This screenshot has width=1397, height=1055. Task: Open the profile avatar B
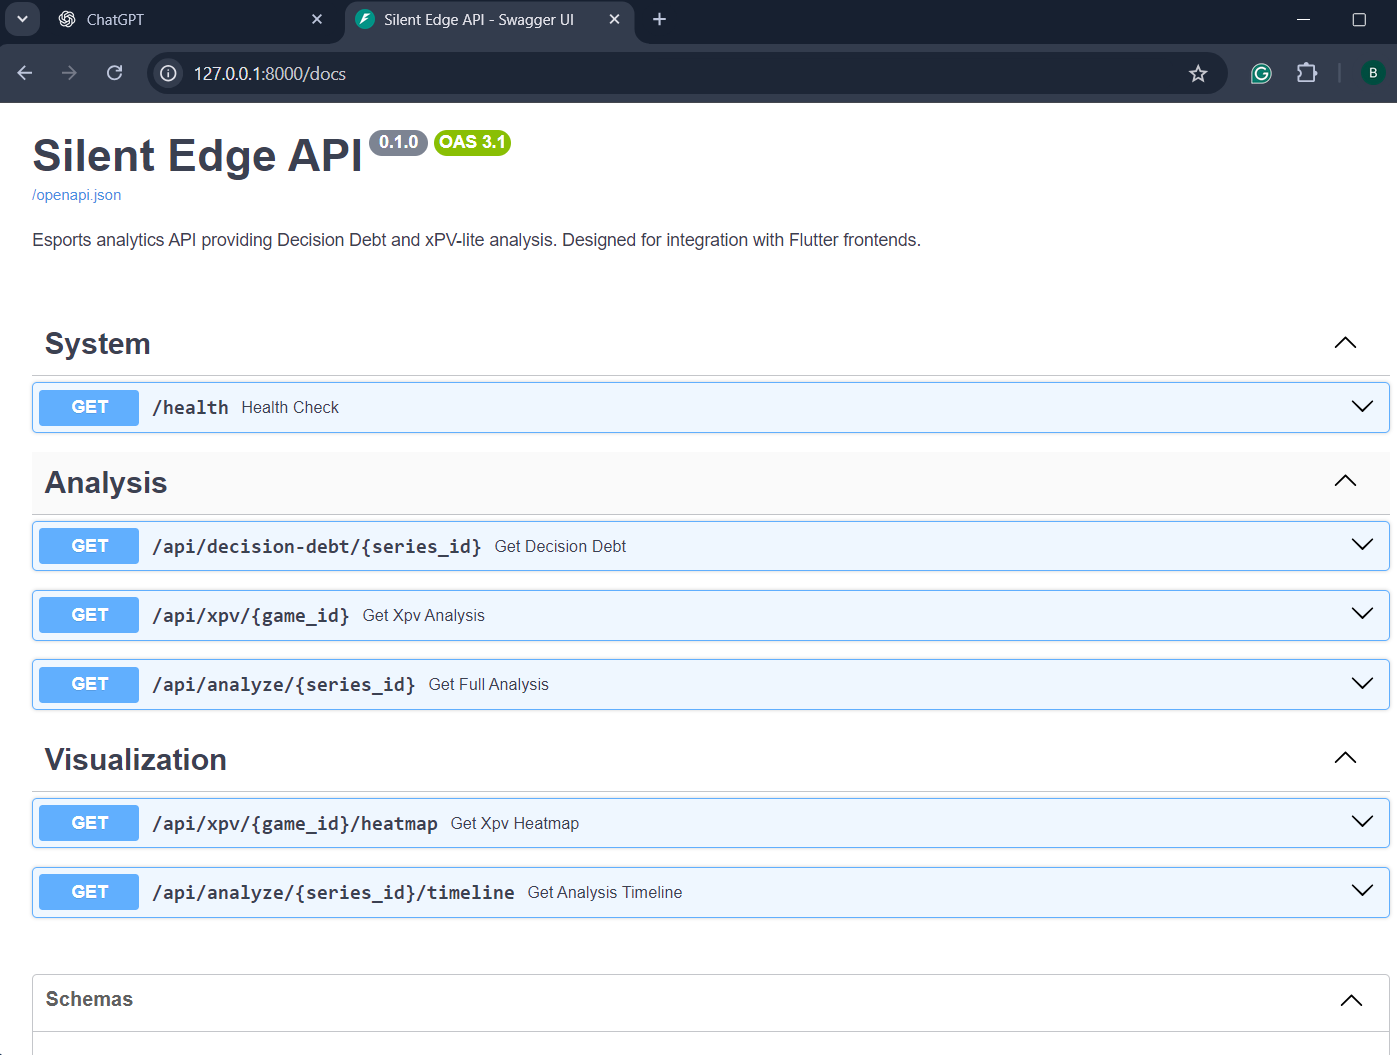point(1373,73)
